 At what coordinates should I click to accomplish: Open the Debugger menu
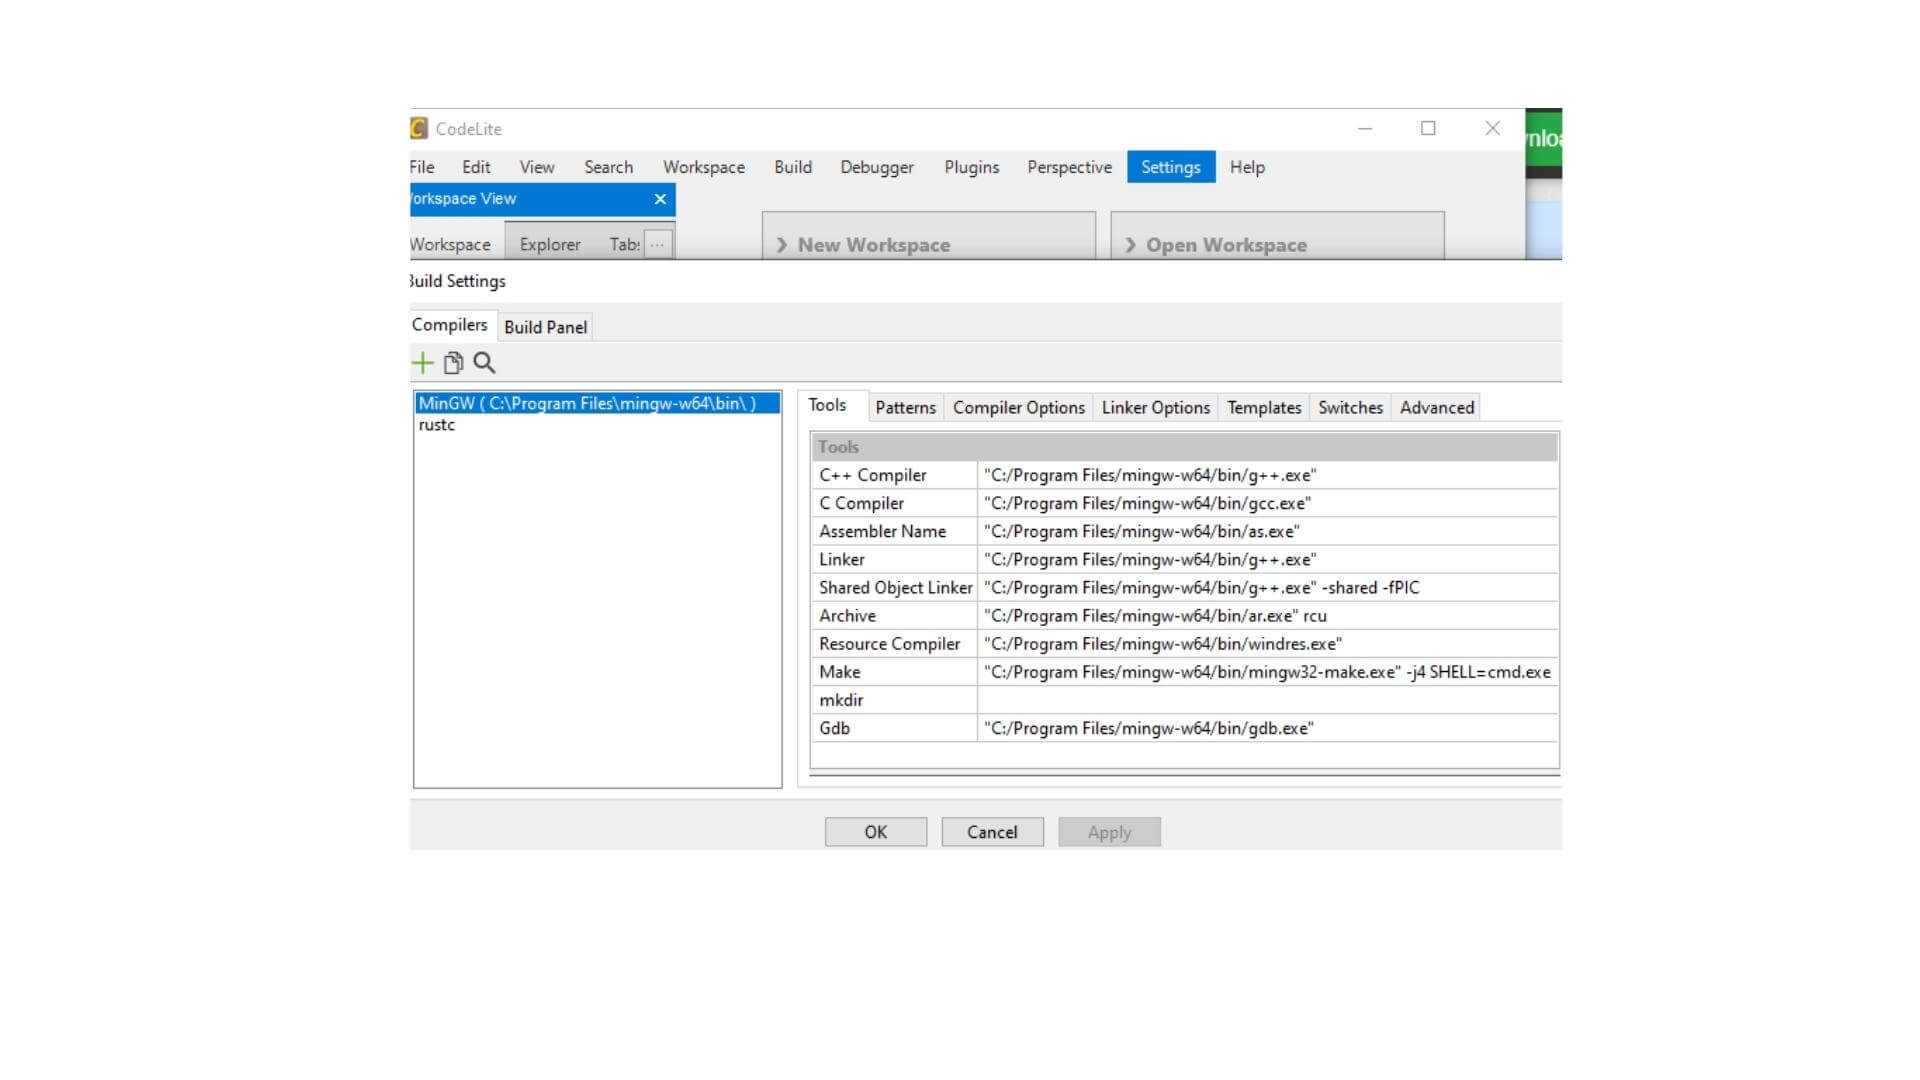click(x=877, y=167)
